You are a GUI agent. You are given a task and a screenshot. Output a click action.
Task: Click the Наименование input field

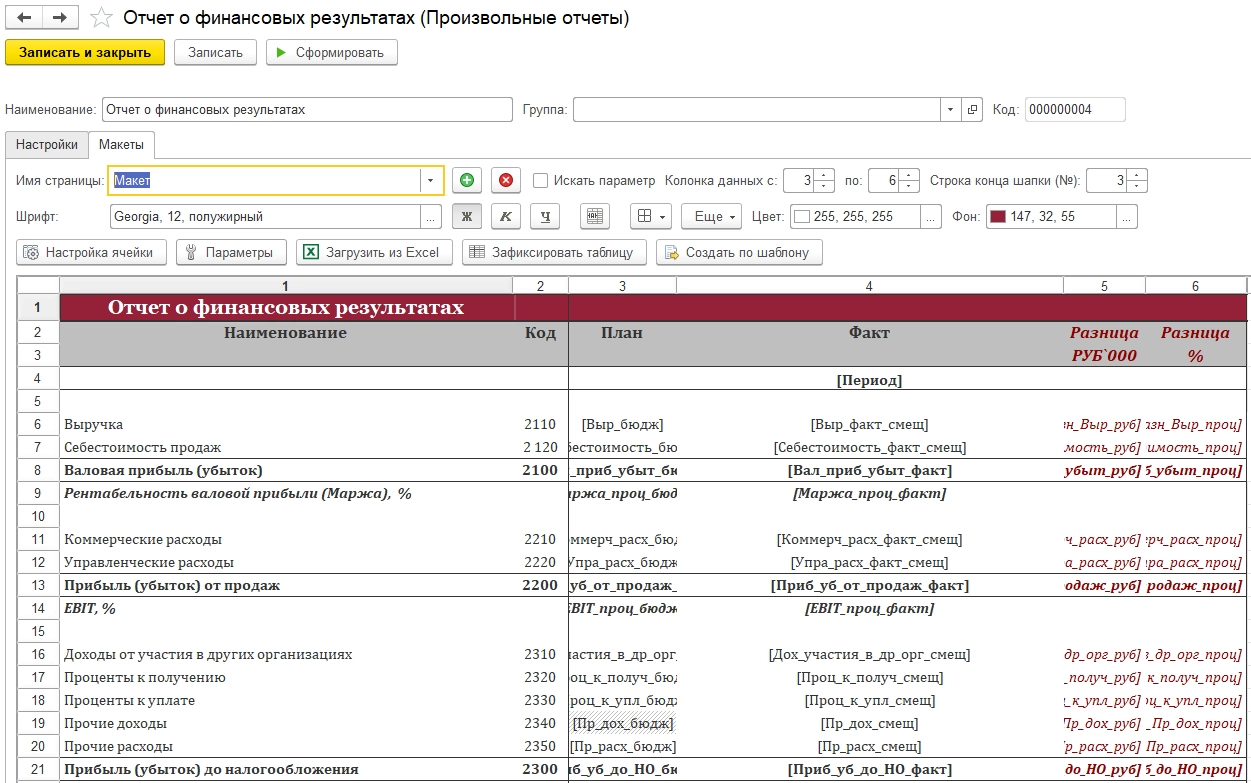pos(306,110)
